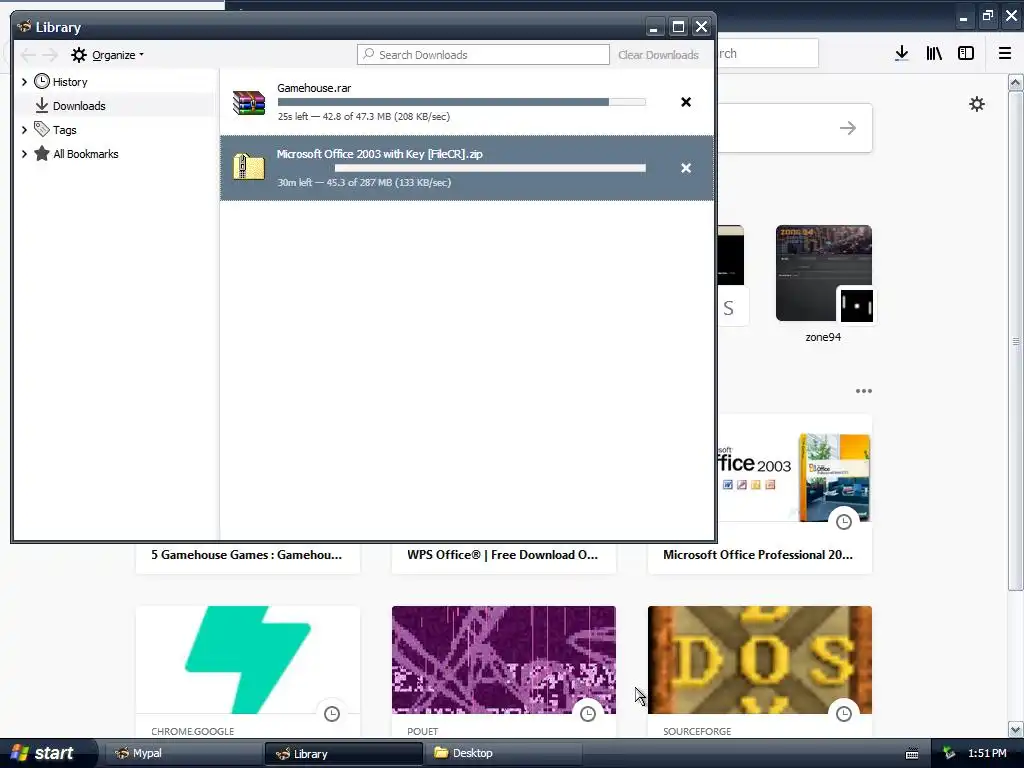Open the highlights section three-dots menu
1024x768 pixels.
tap(864, 391)
